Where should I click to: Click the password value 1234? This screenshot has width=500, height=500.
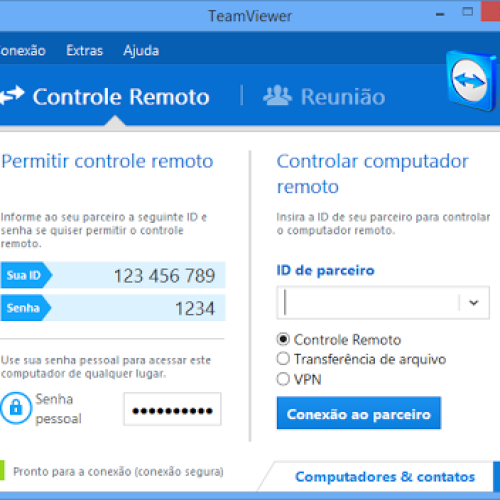pos(195,308)
